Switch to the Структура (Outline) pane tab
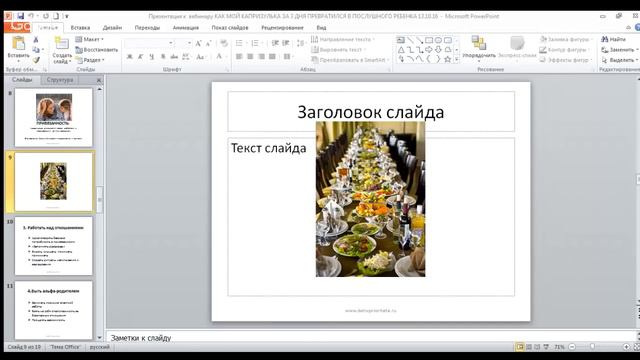 pos(60,80)
